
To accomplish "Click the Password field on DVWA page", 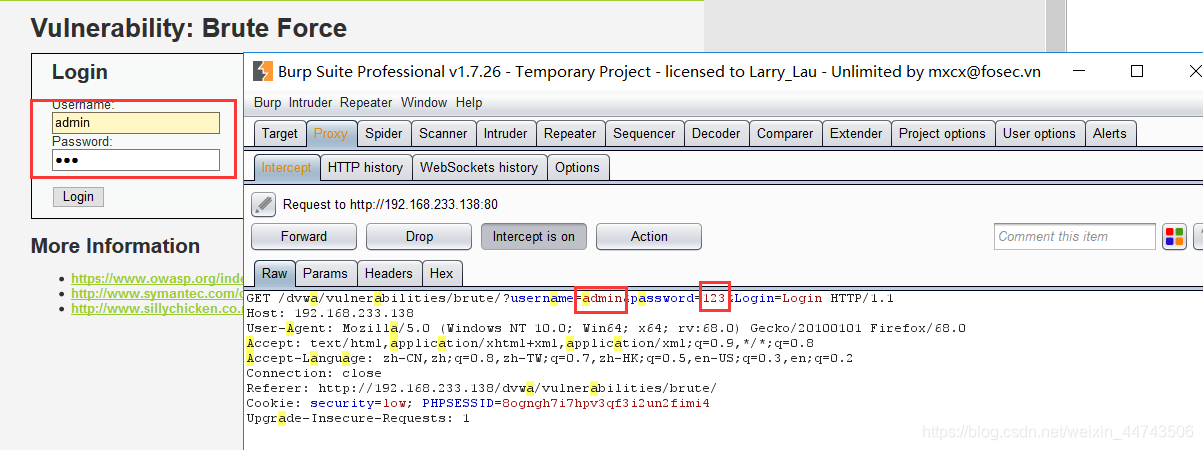I will [136, 160].
